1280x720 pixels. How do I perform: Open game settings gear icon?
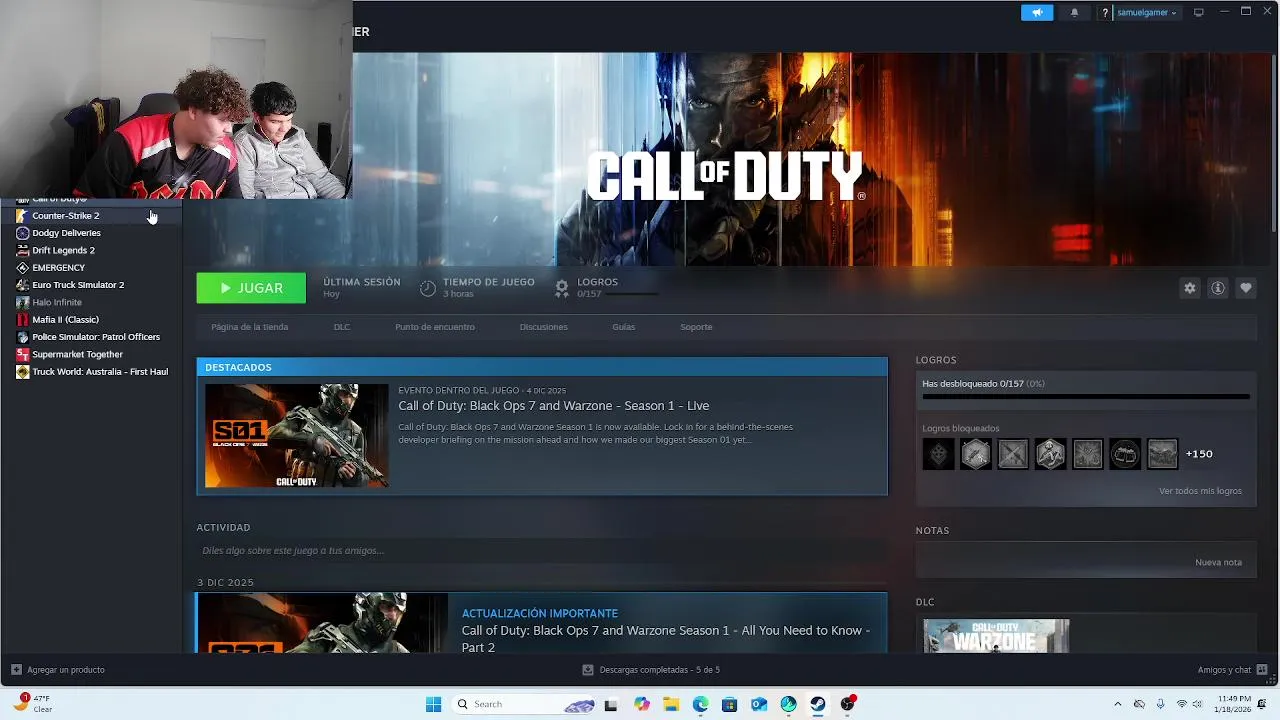coord(1190,288)
